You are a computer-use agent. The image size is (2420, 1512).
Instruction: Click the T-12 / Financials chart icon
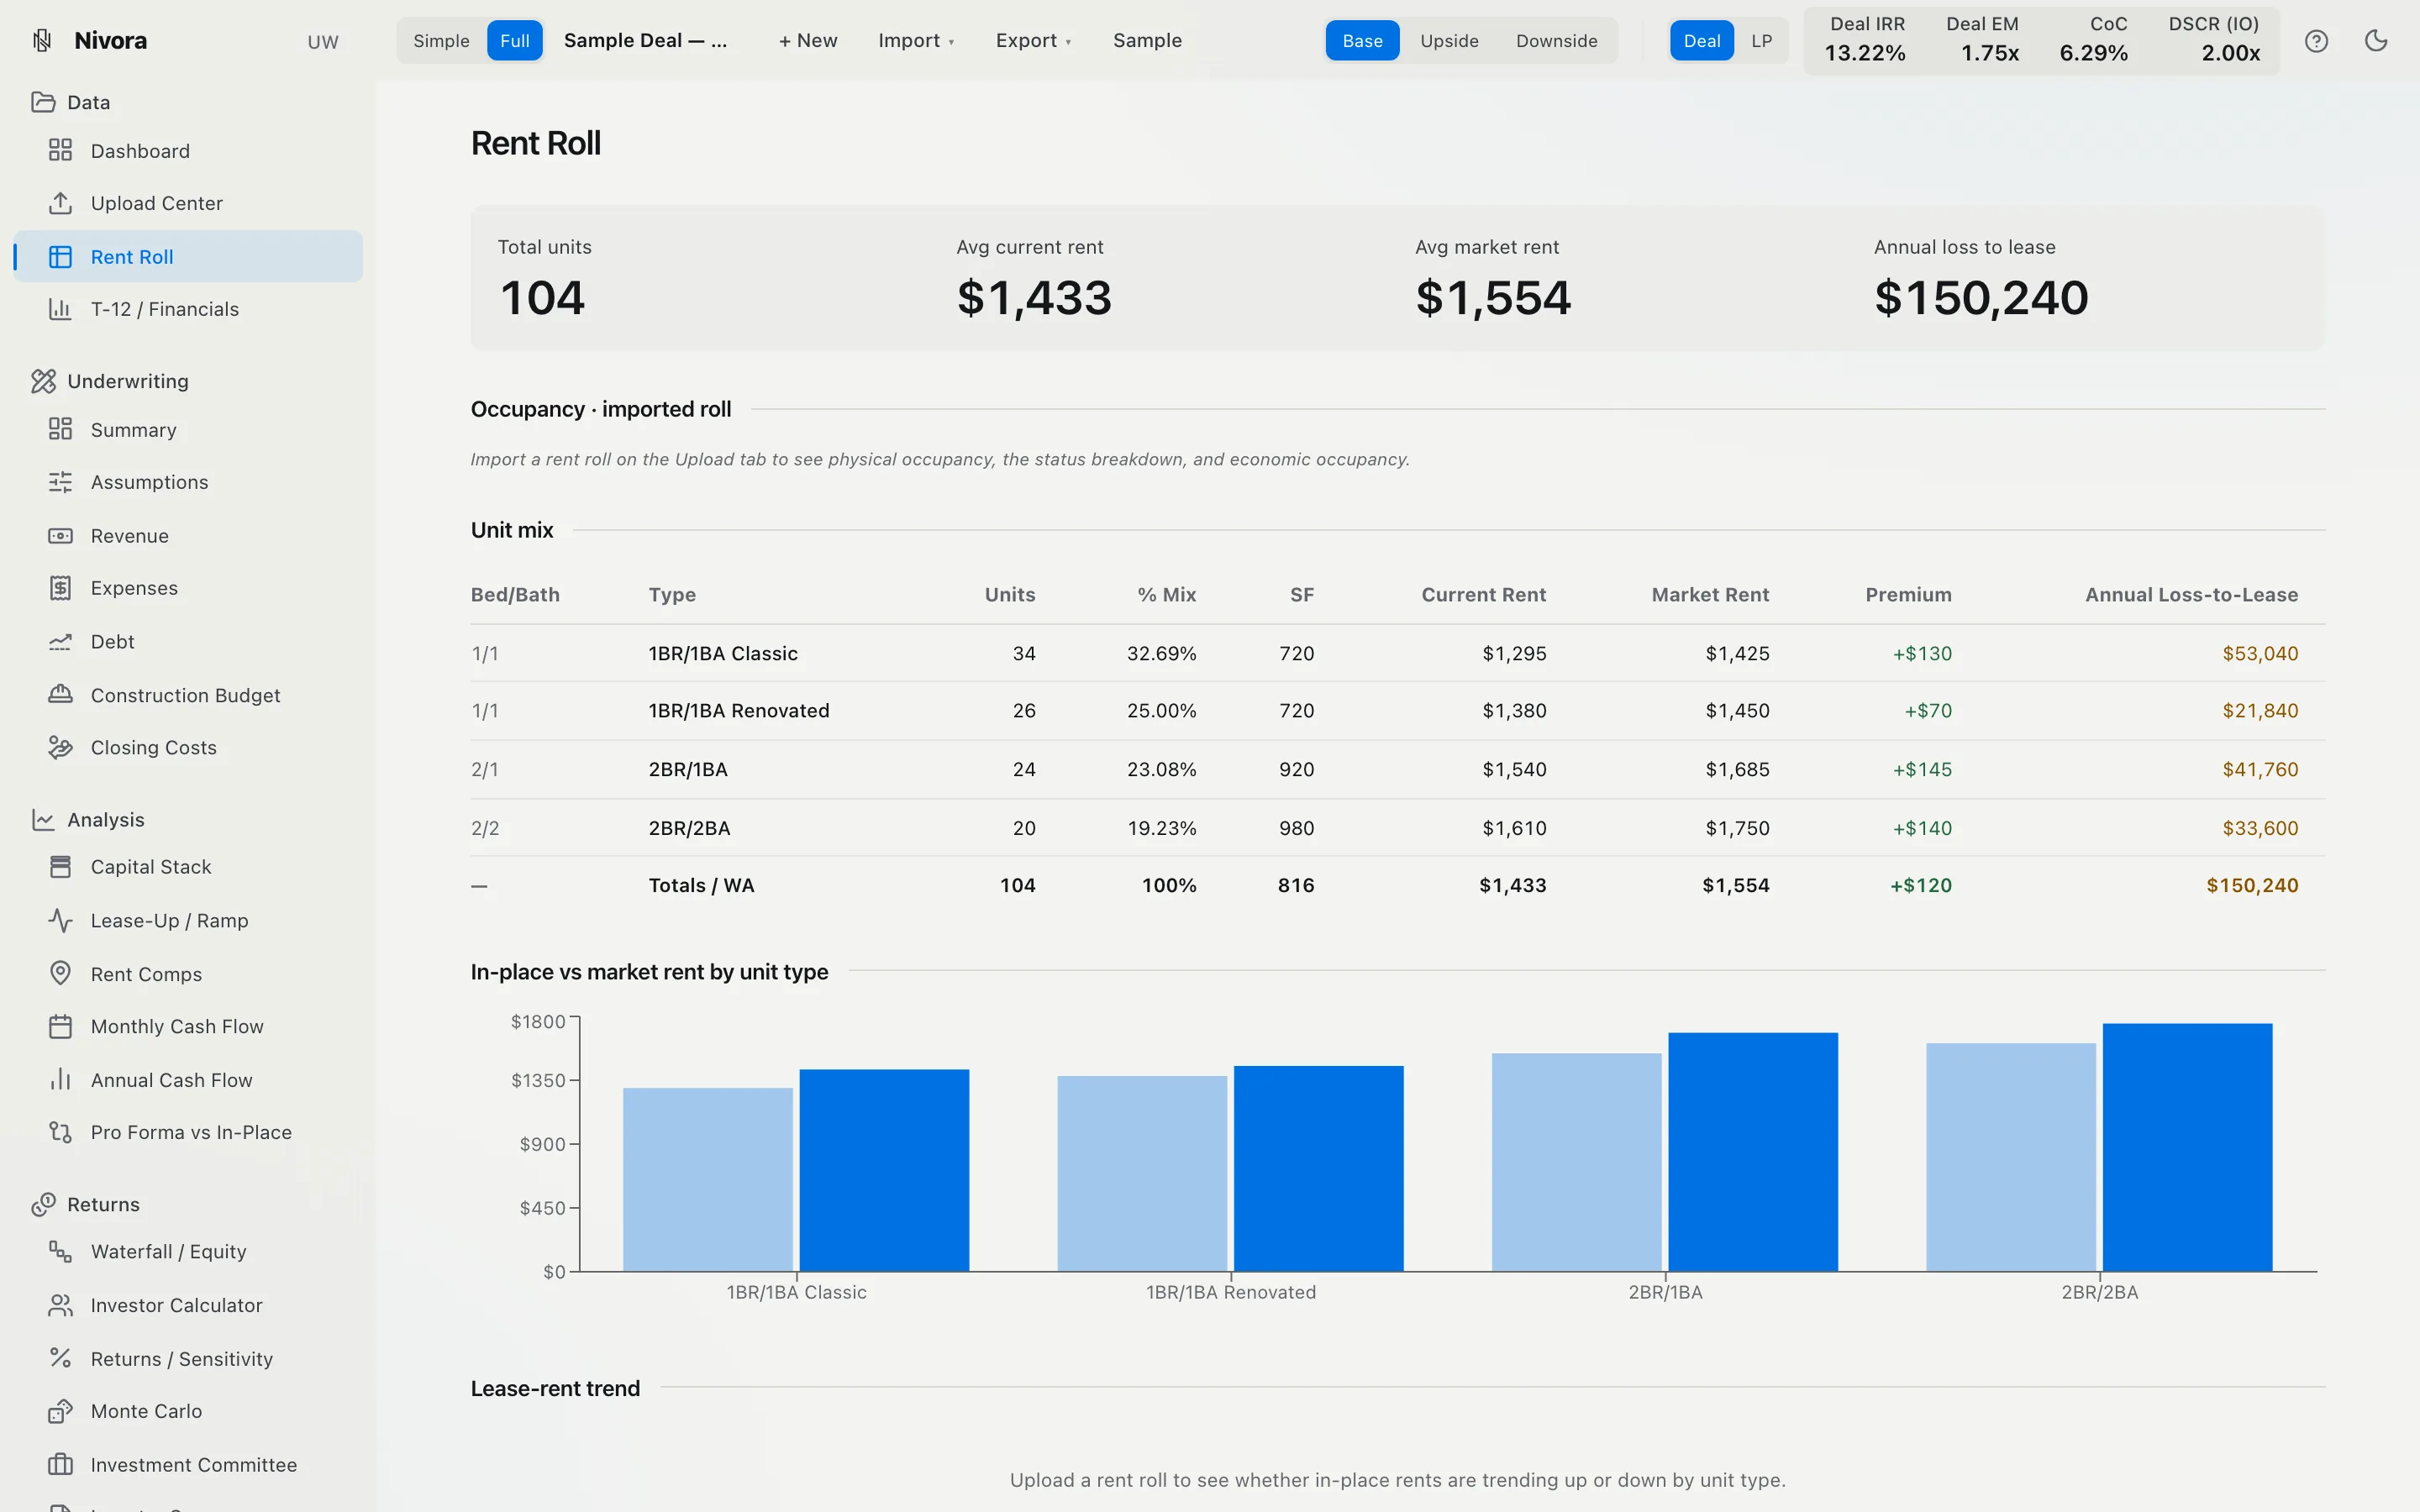[x=60, y=309]
